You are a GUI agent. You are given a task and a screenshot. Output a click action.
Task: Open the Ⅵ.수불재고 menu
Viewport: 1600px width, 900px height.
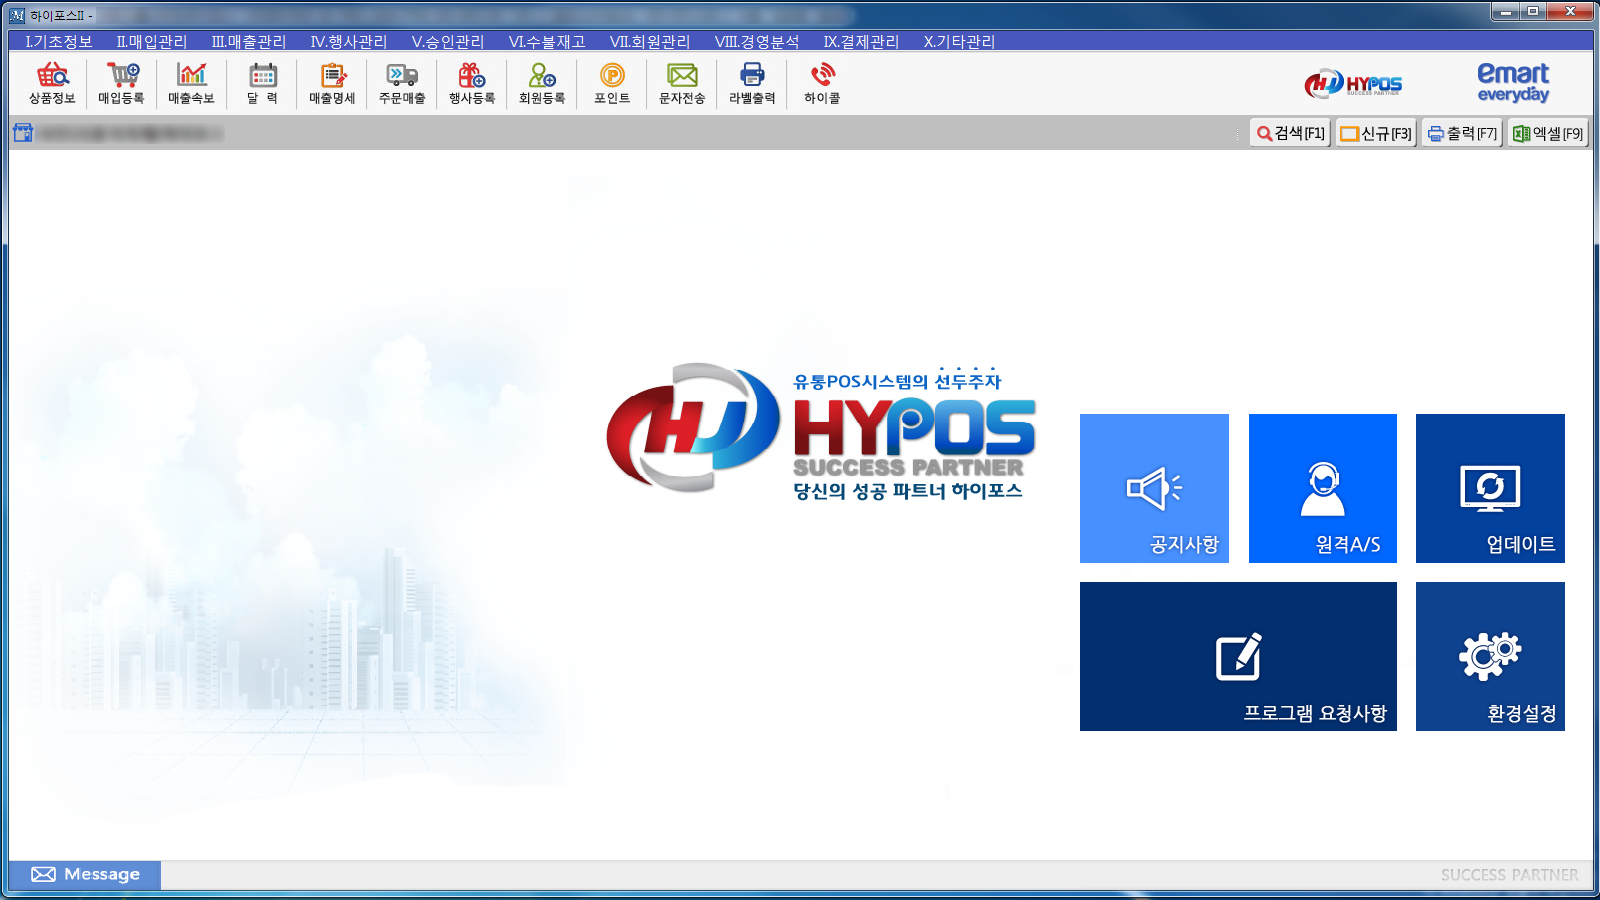(x=546, y=42)
